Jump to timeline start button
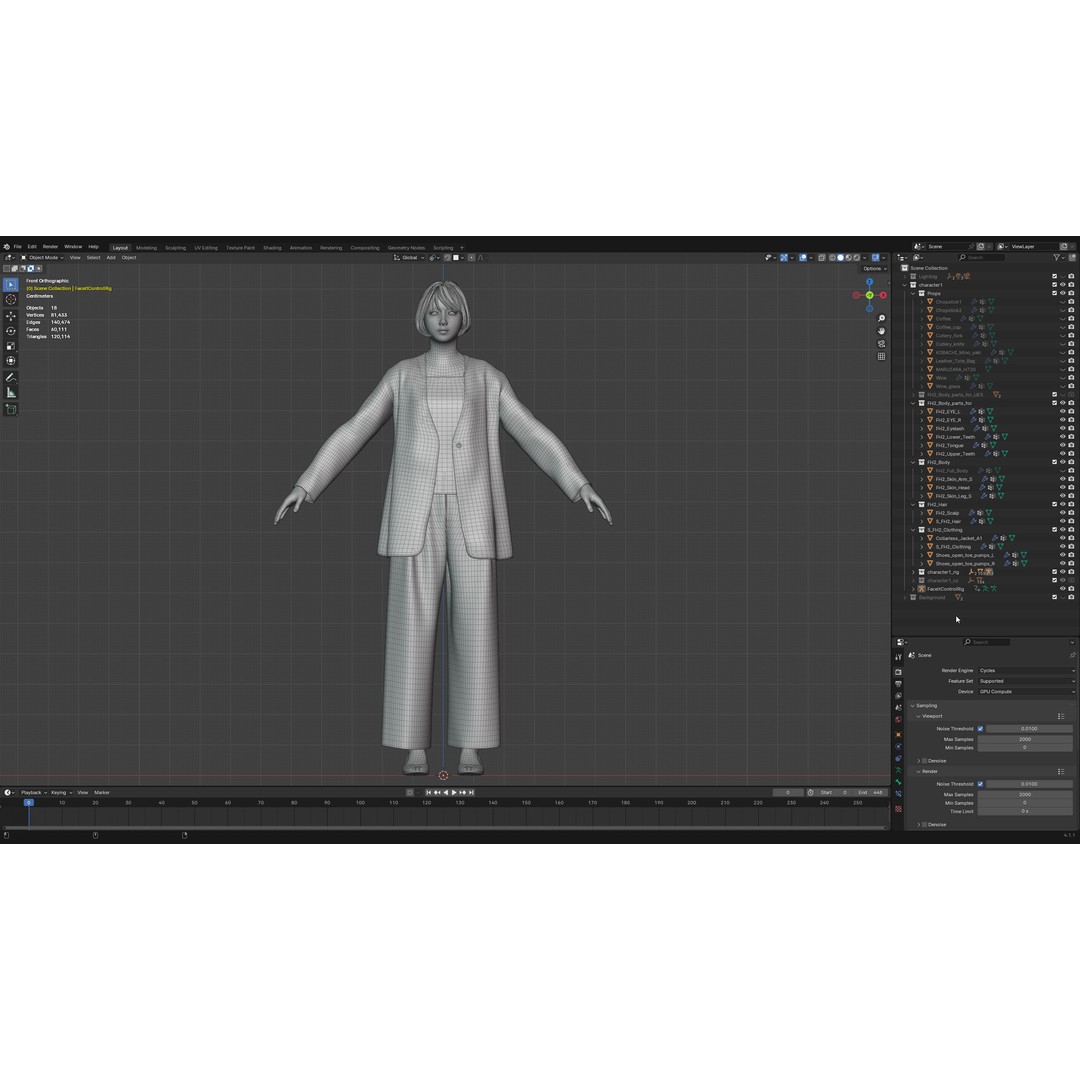 coord(428,793)
